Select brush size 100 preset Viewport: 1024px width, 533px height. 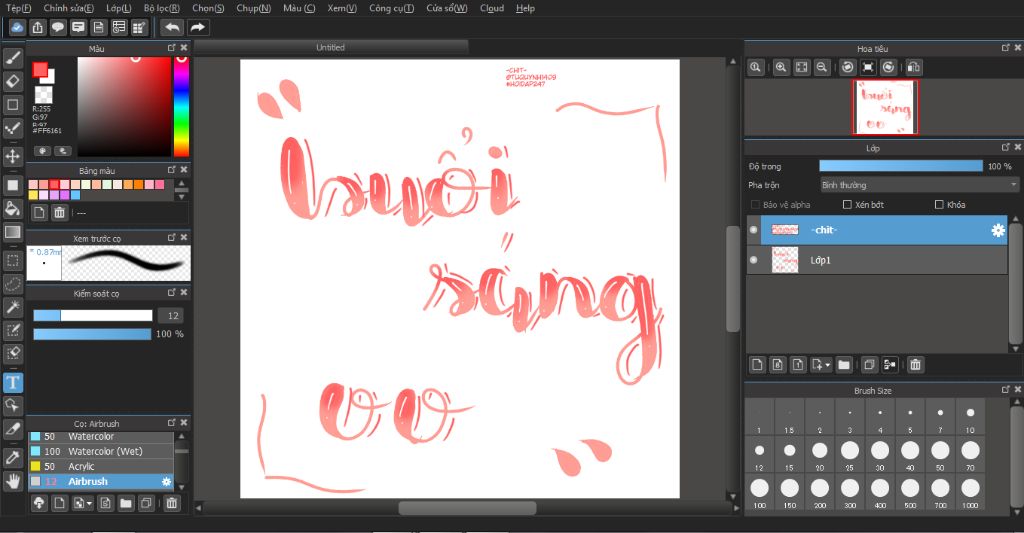pyautogui.click(x=760, y=491)
